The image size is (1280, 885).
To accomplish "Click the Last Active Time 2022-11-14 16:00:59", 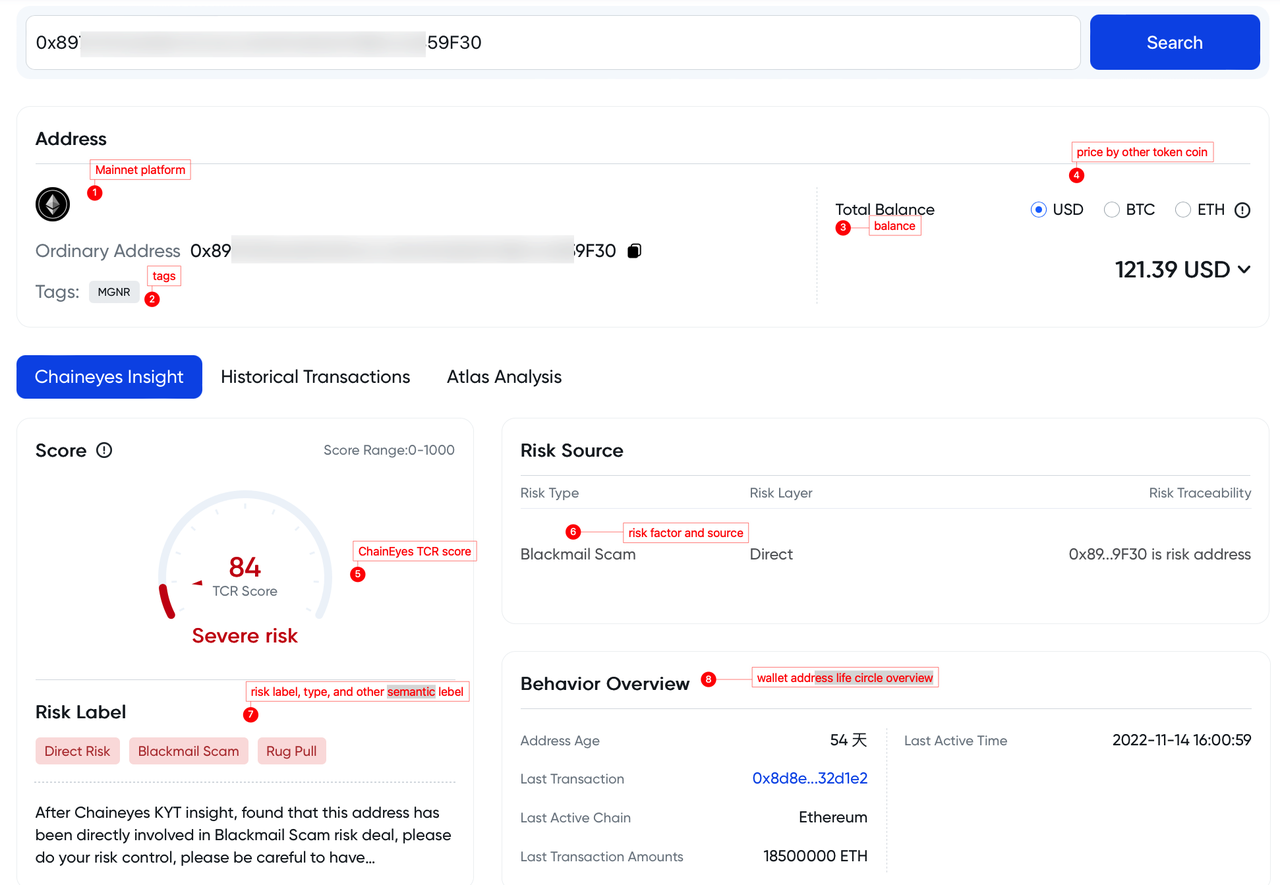I will 1182,741.
